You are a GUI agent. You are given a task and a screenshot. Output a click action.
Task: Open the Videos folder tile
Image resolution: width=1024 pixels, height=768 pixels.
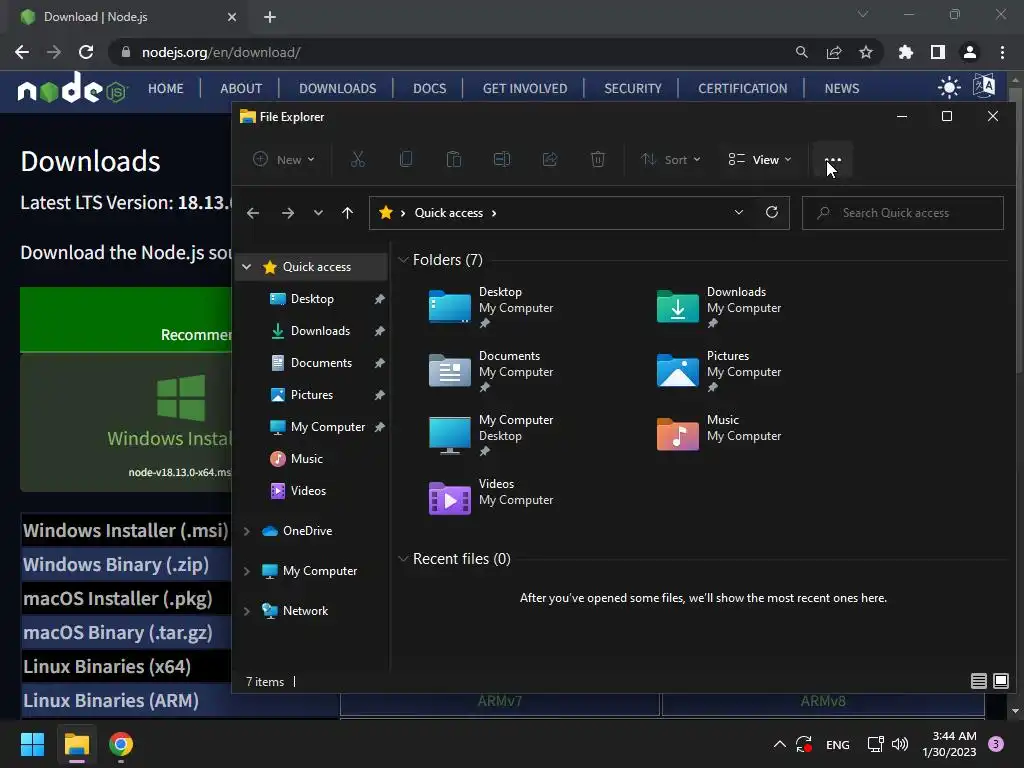pyautogui.click(x=490, y=498)
